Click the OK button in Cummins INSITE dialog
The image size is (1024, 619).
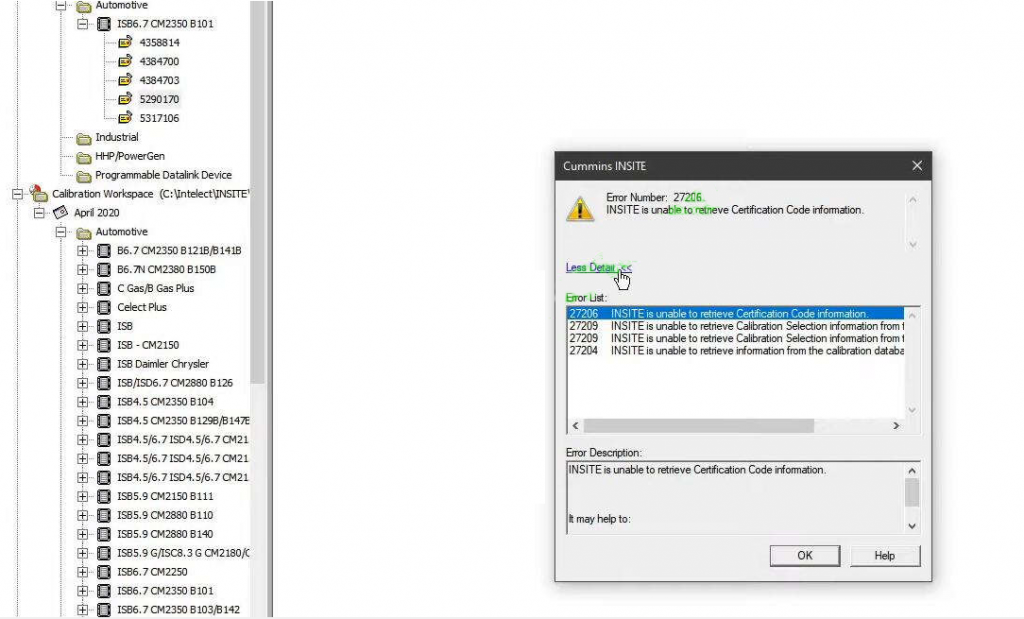[x=805, y=556]
